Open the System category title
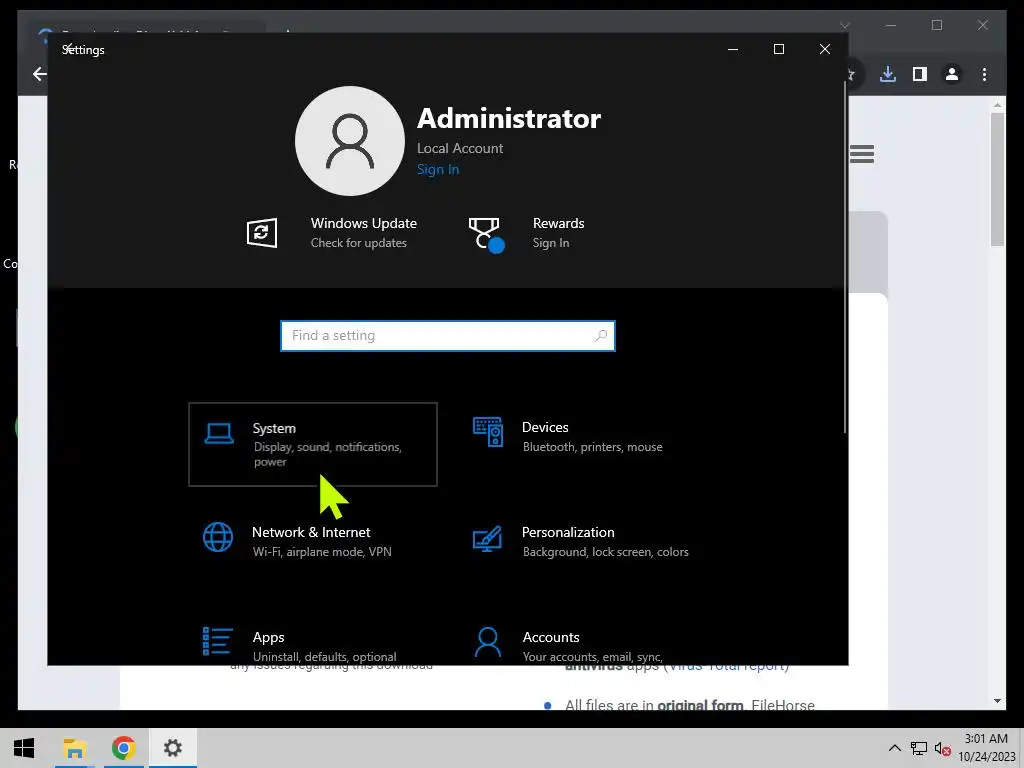 point(274,428)
